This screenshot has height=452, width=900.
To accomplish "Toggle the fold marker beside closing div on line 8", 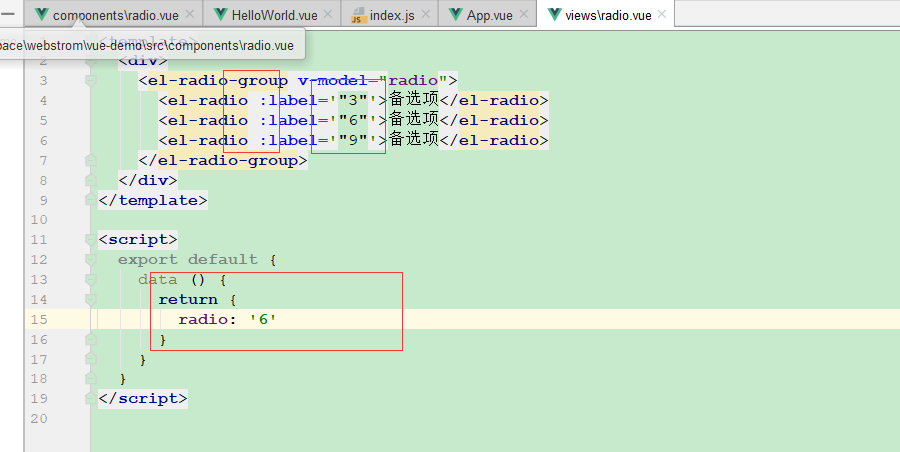I will pyautogui.click(x=91, y=180).
